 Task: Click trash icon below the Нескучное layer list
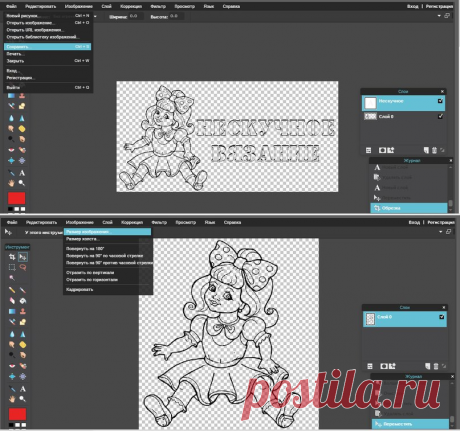pos(434,150)
